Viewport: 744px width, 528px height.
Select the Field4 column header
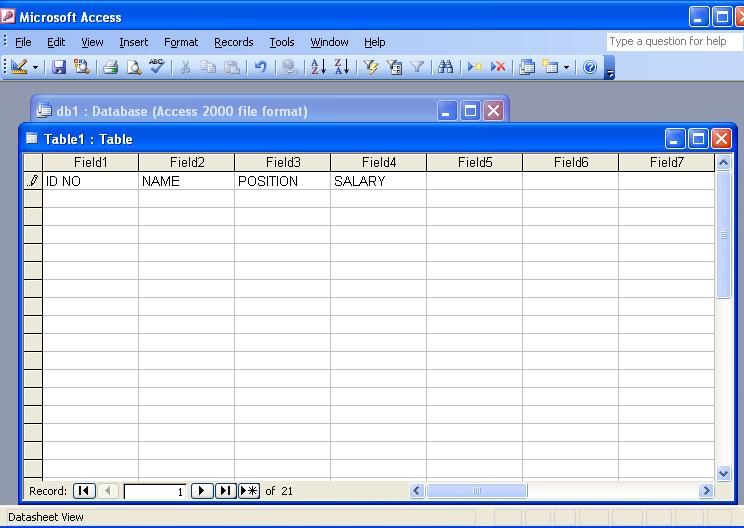pos(379,163)
